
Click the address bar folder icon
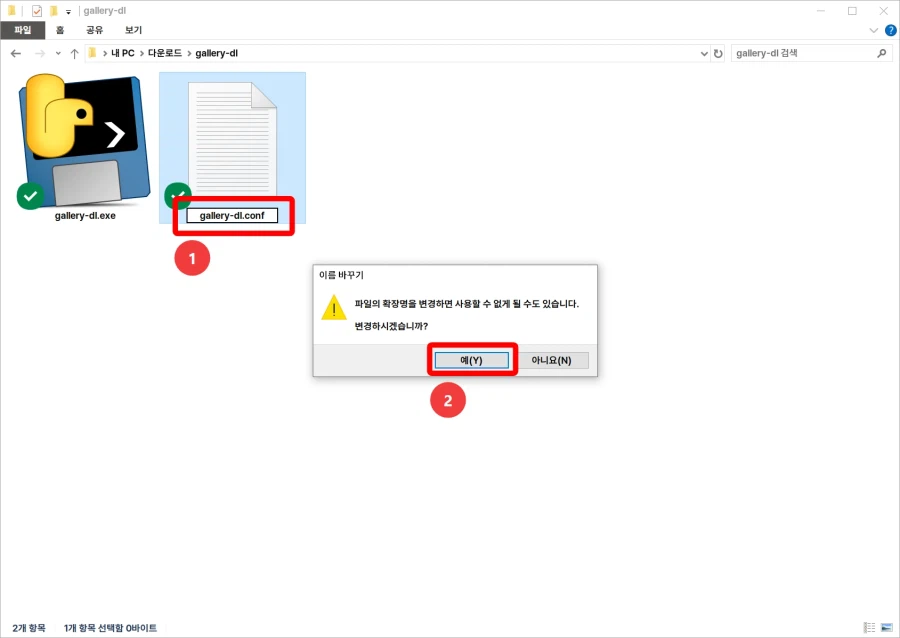pyautogui.click(x=92, y=53)
